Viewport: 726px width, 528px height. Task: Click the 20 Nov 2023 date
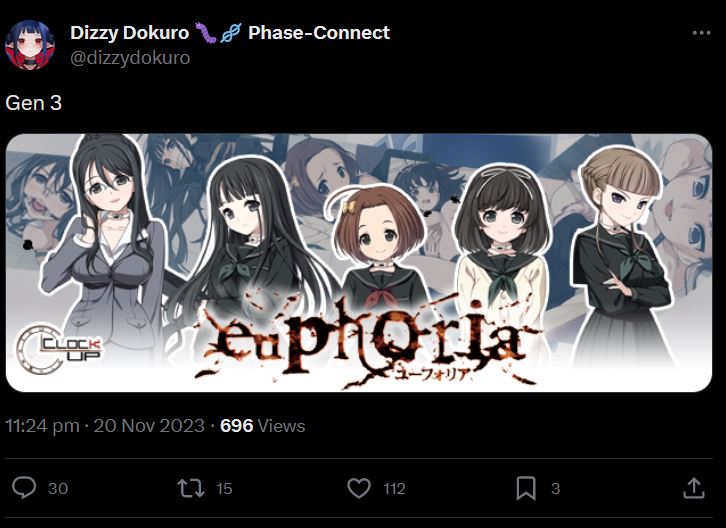click(149, 426)
